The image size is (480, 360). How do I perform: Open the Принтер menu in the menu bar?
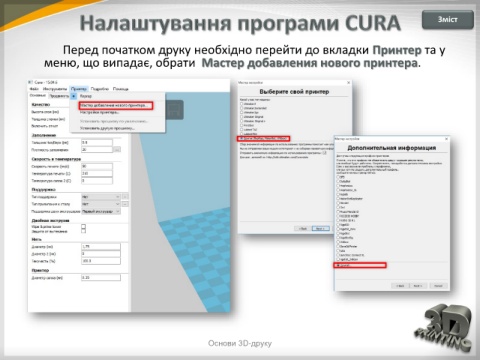(79, 89)
